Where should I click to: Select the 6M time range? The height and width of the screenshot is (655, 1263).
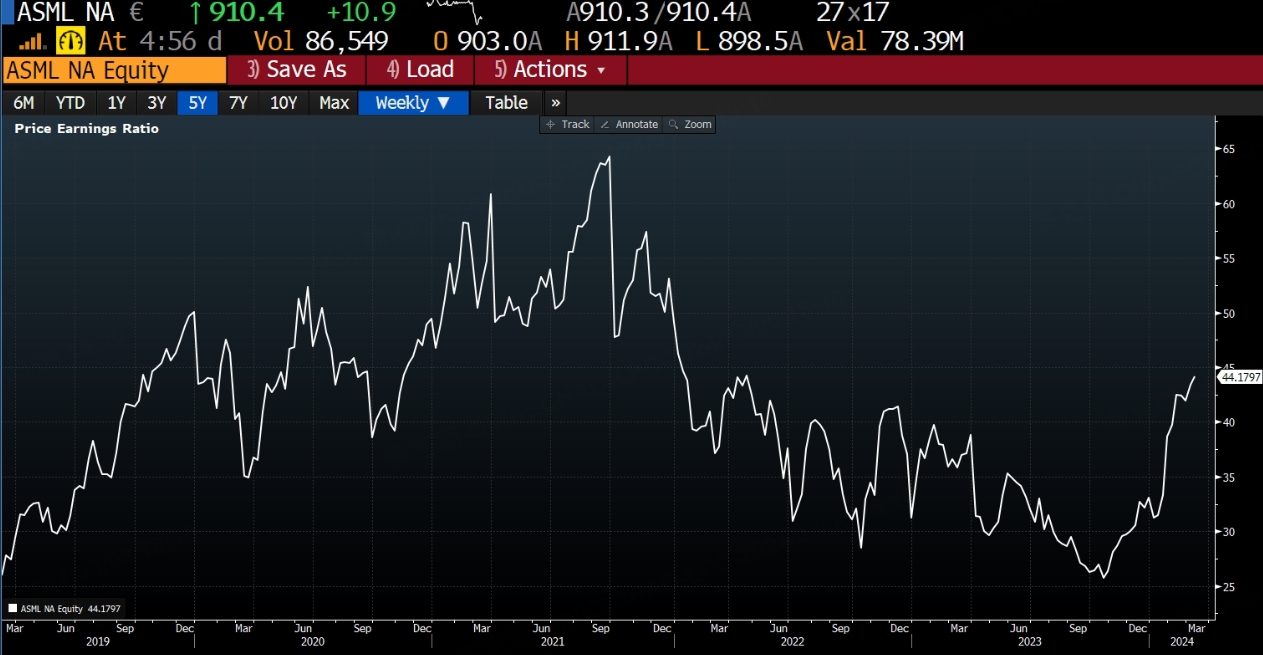(x=24, y=102)
